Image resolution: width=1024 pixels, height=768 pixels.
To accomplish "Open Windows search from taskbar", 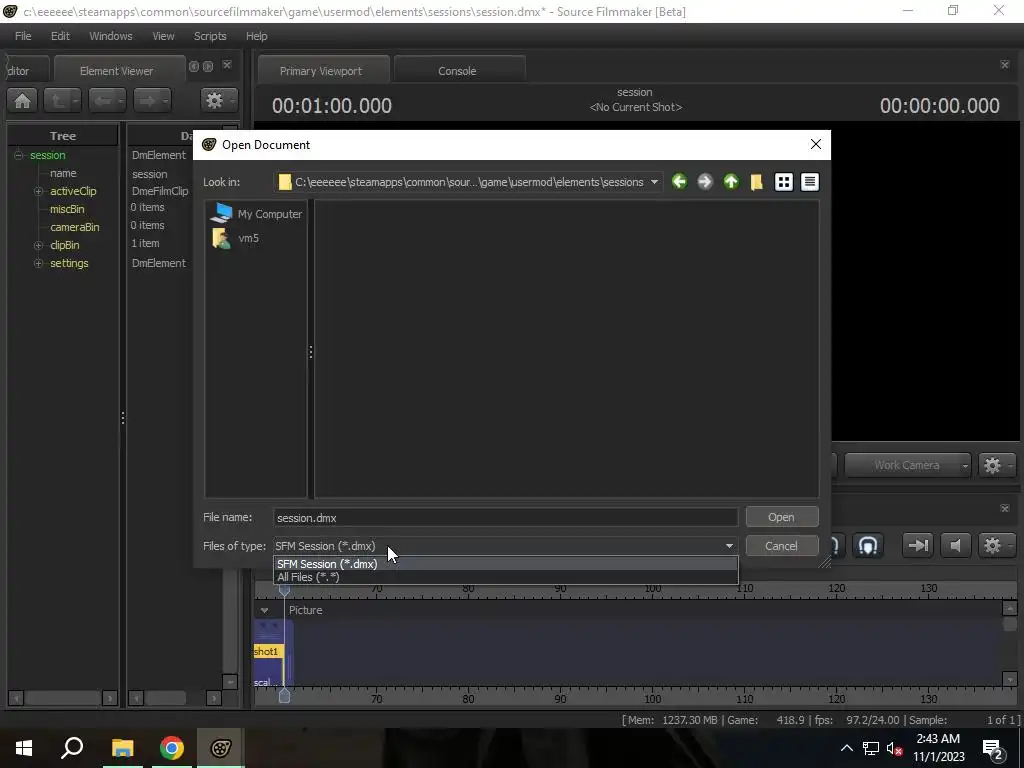I will point(72,748).
